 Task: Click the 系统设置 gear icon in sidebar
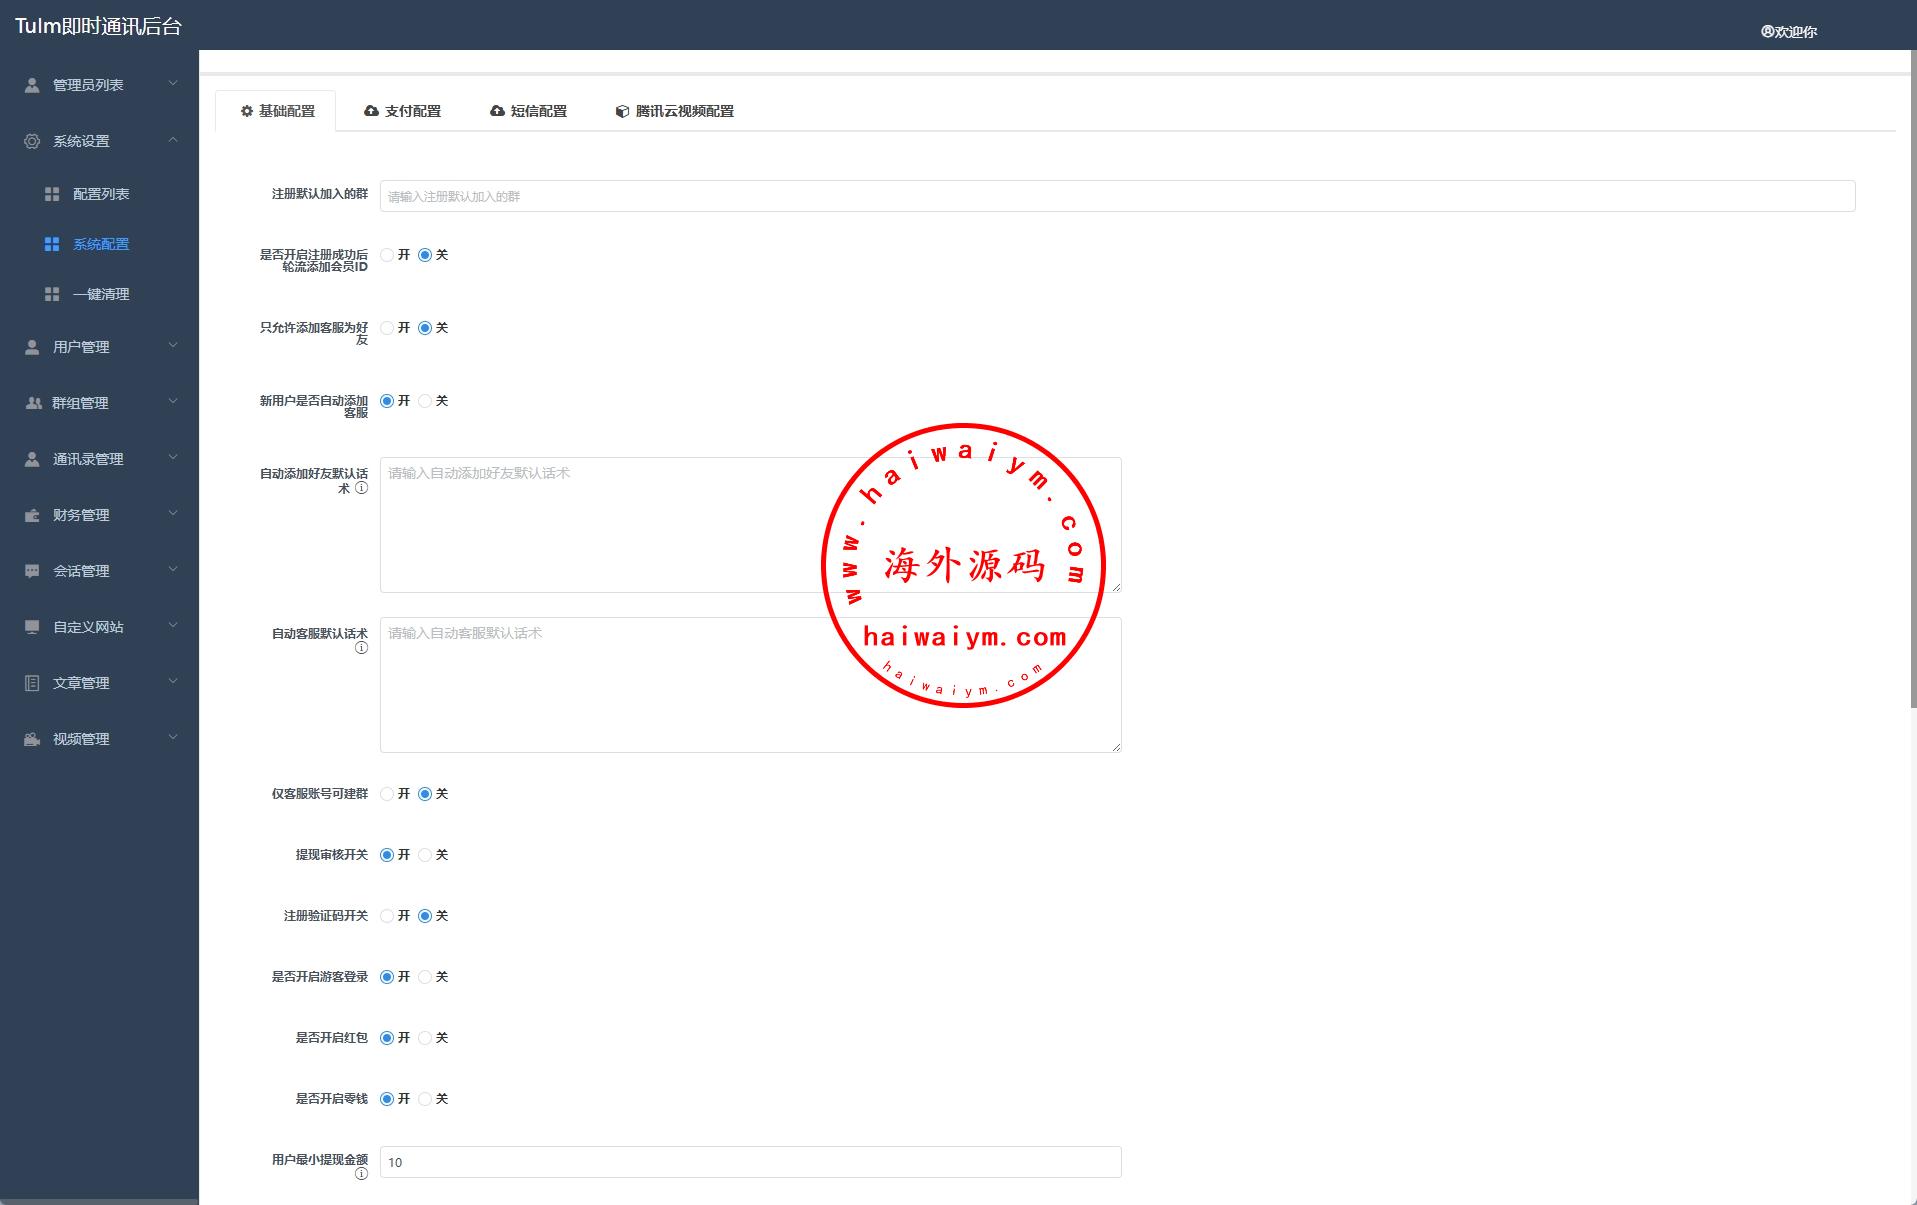[32, 141]
